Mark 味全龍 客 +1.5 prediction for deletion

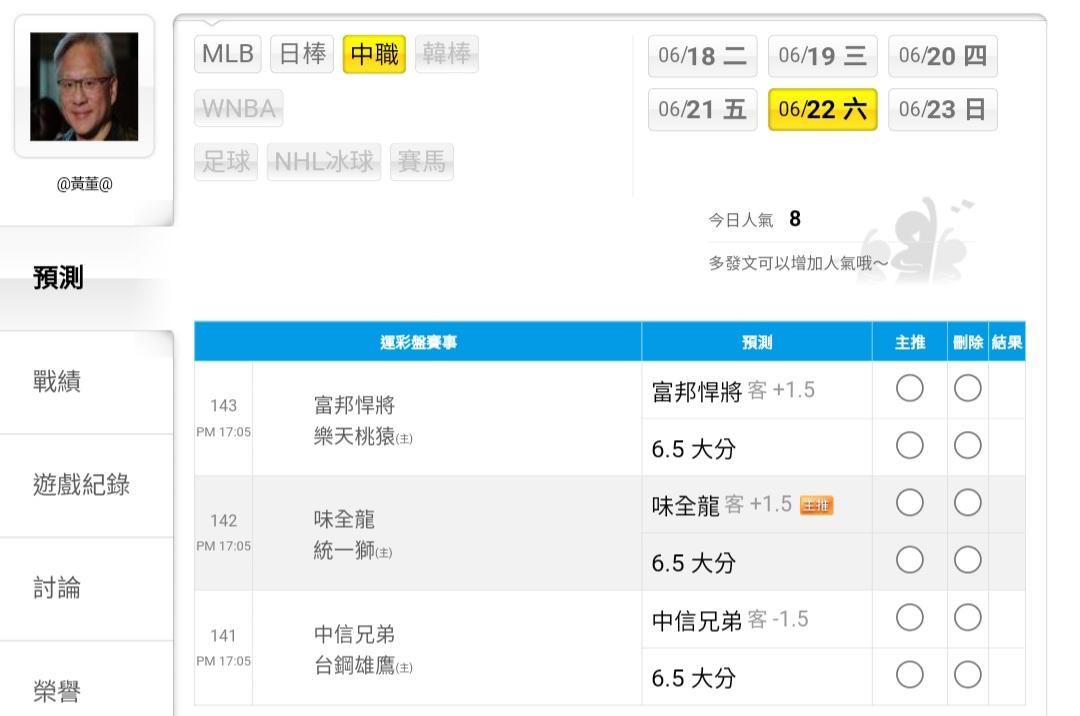(967, 504)
